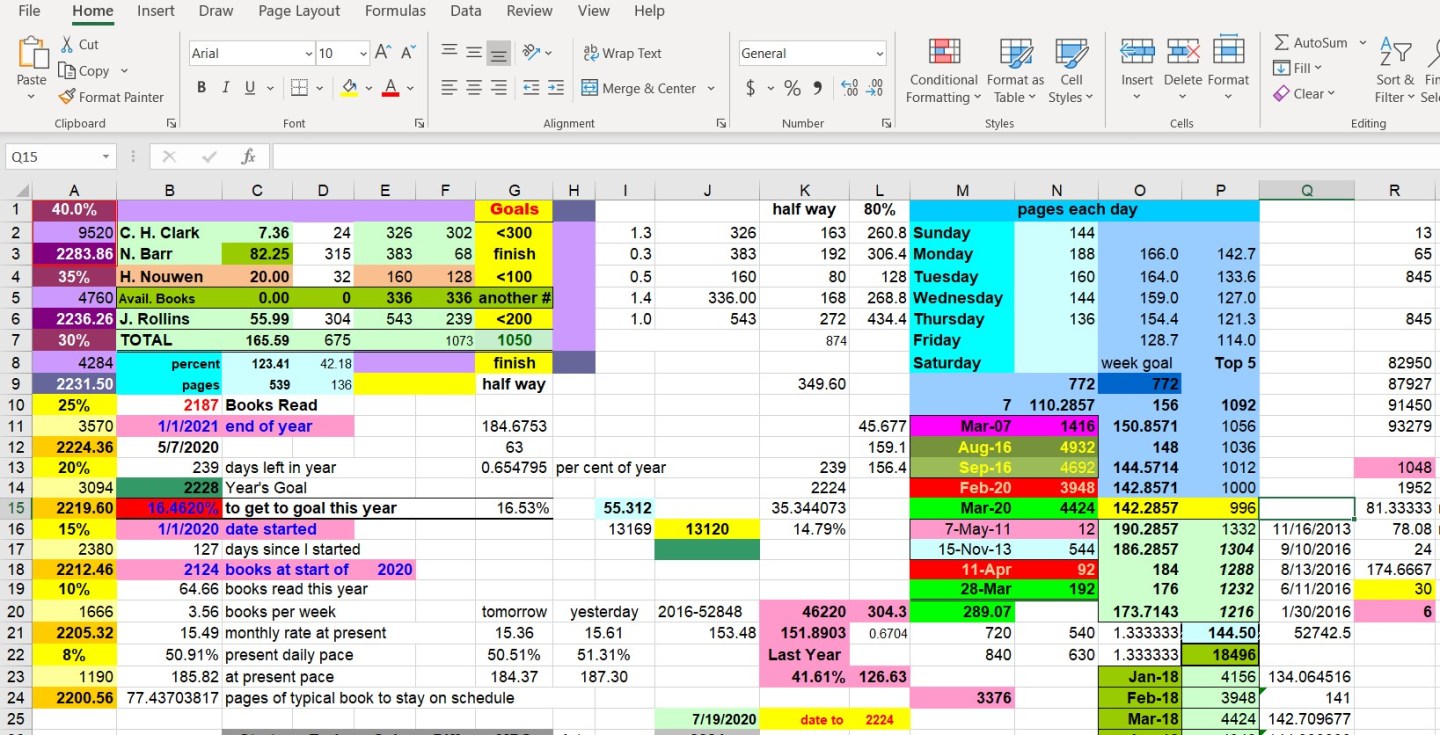Switch to the Formulas tab
This screenshot has width=1440, height=735.
[395, 11]
